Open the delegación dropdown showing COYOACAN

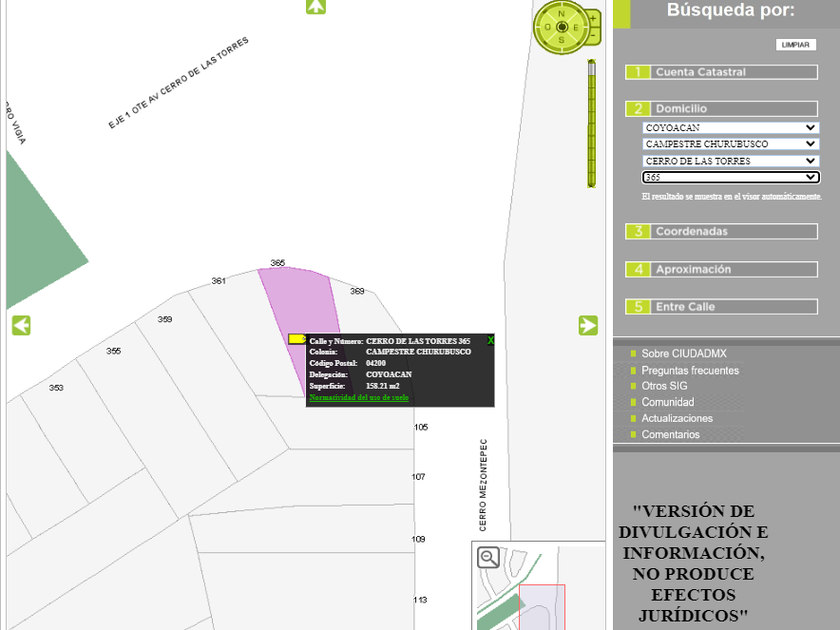tap(731, 128)
